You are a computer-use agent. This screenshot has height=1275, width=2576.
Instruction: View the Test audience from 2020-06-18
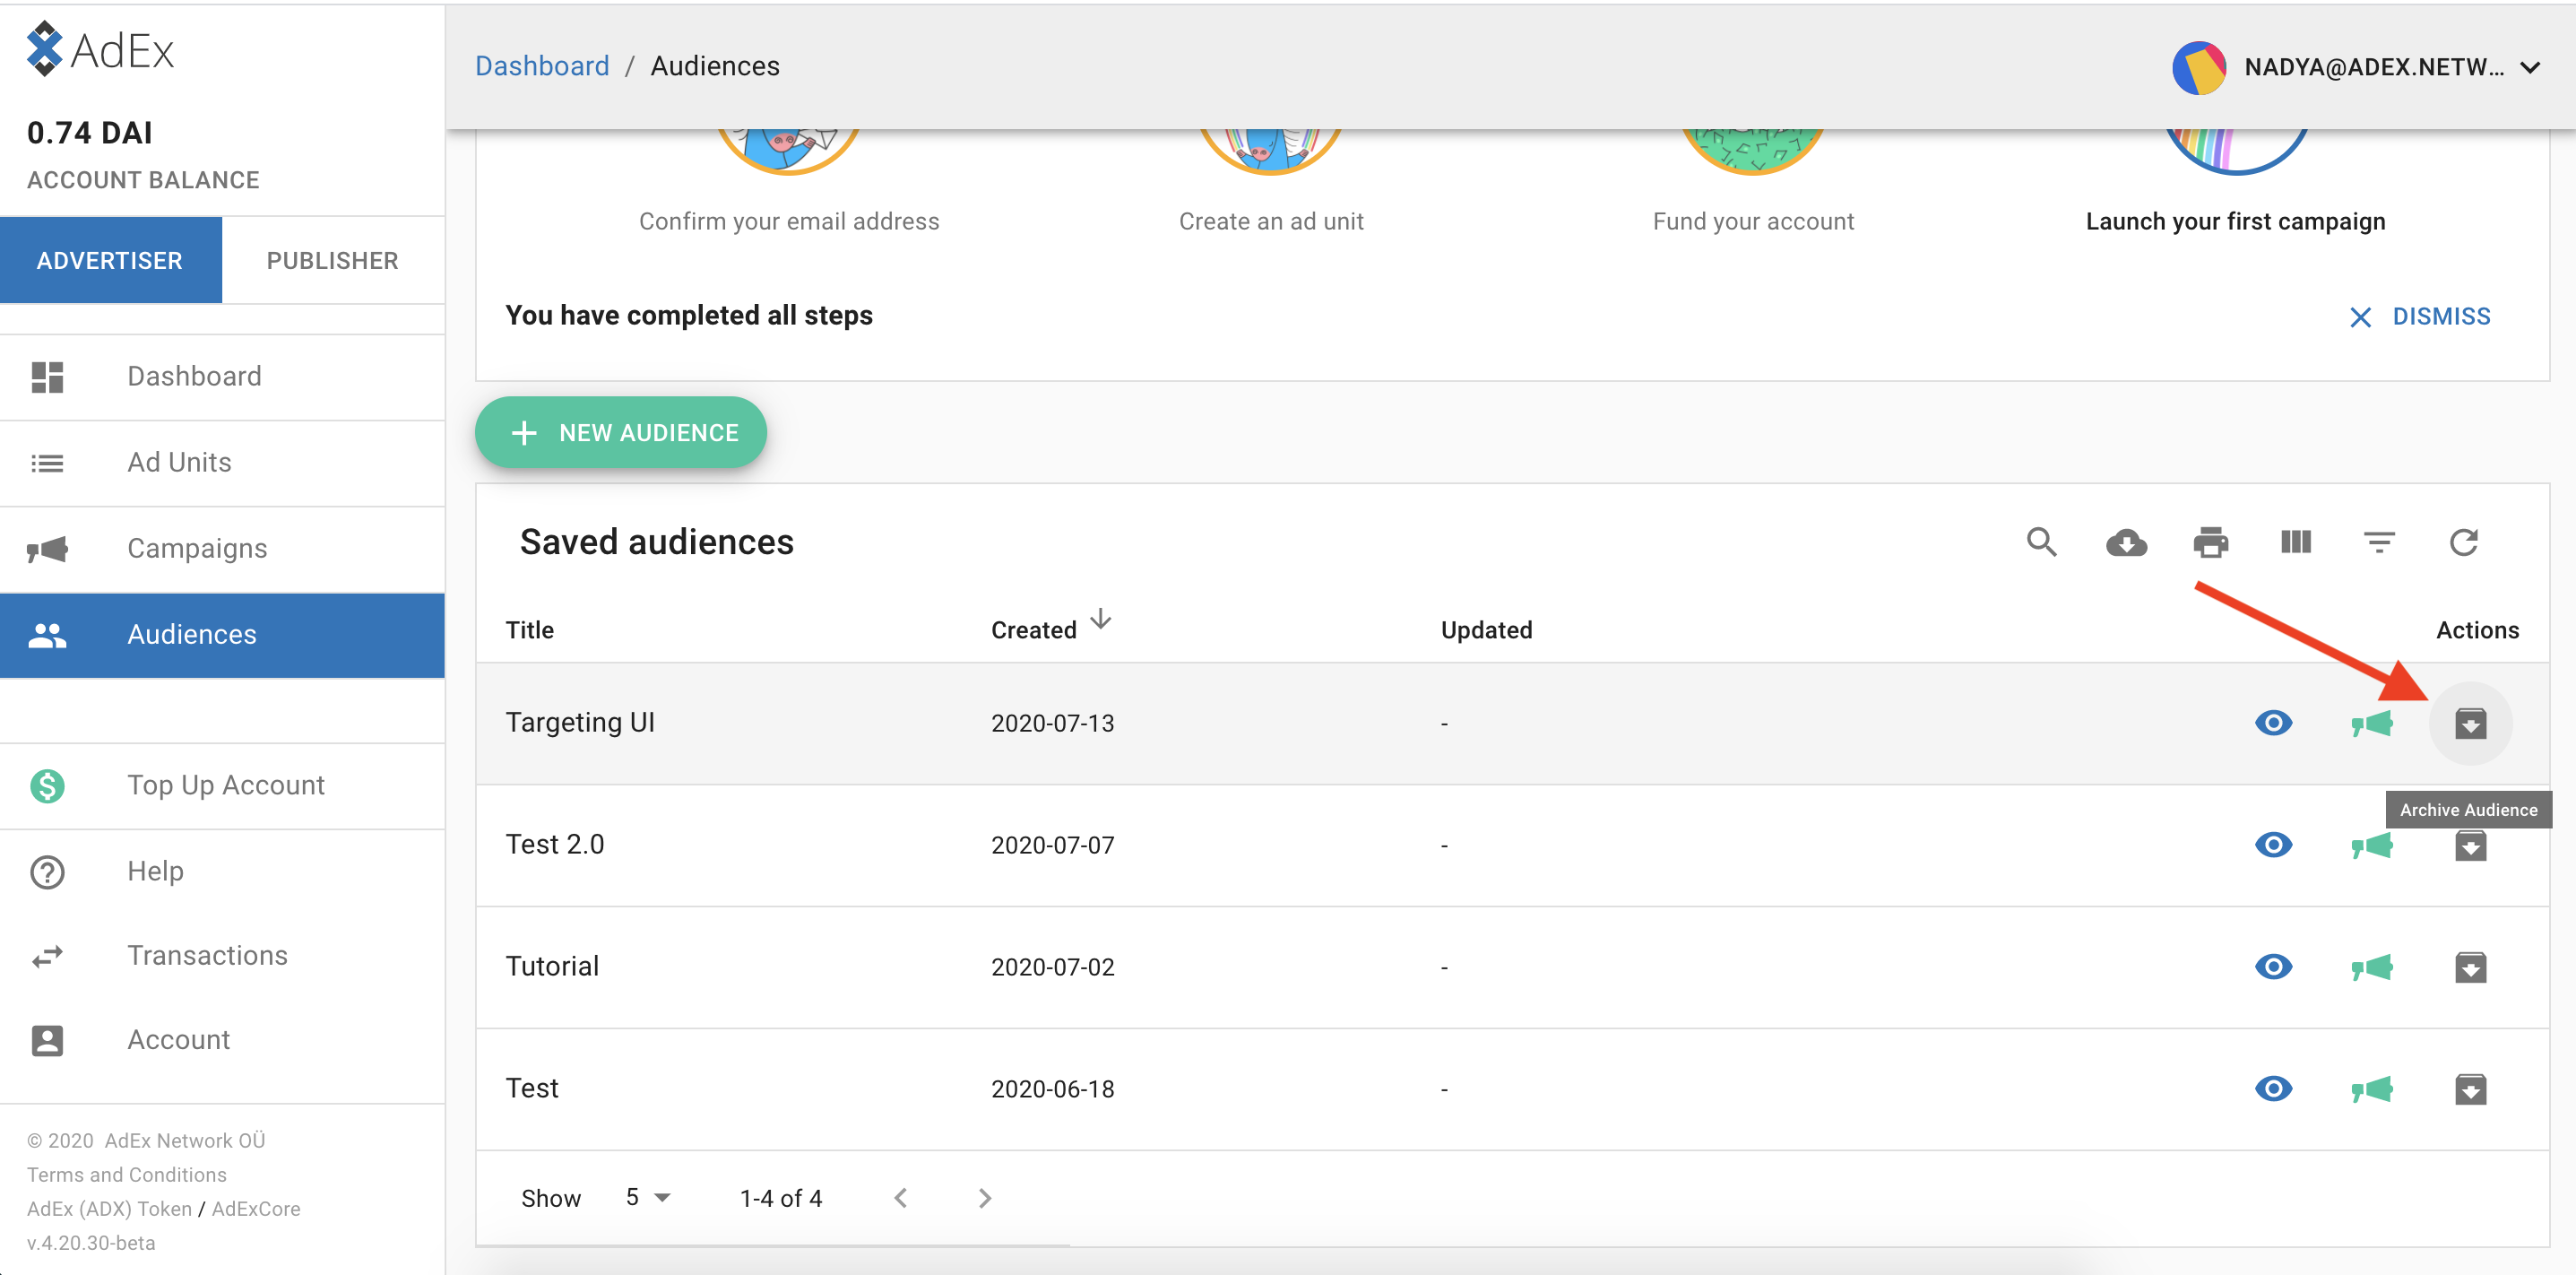click(2273, 1088)
